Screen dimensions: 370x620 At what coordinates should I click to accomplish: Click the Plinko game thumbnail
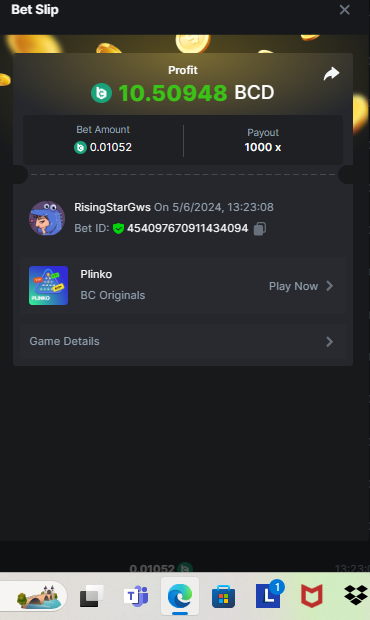point(48,285)
